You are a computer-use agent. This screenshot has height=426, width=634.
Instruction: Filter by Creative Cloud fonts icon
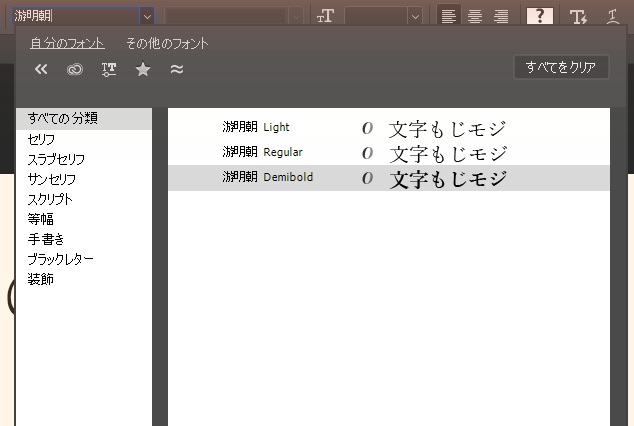(x=75, y=70)
